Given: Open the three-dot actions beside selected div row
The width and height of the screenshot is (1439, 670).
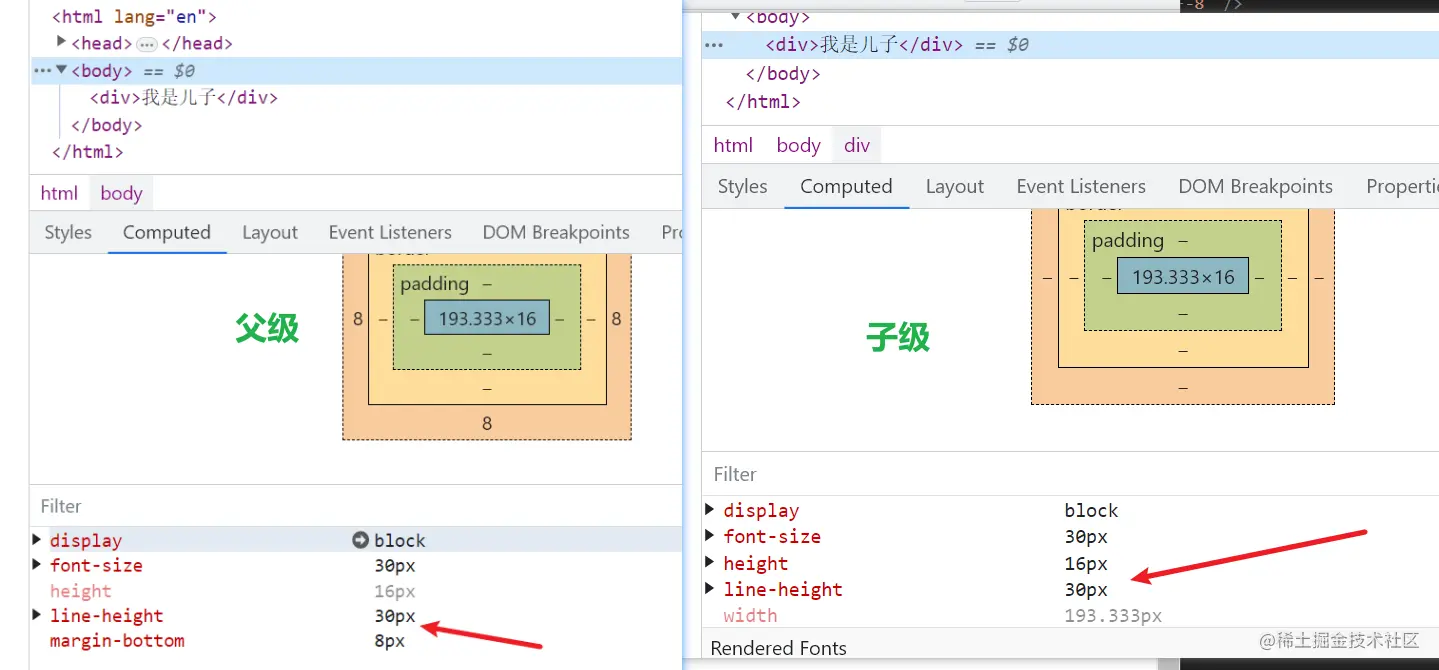Looking at the screenshot, I should (713, 45).
